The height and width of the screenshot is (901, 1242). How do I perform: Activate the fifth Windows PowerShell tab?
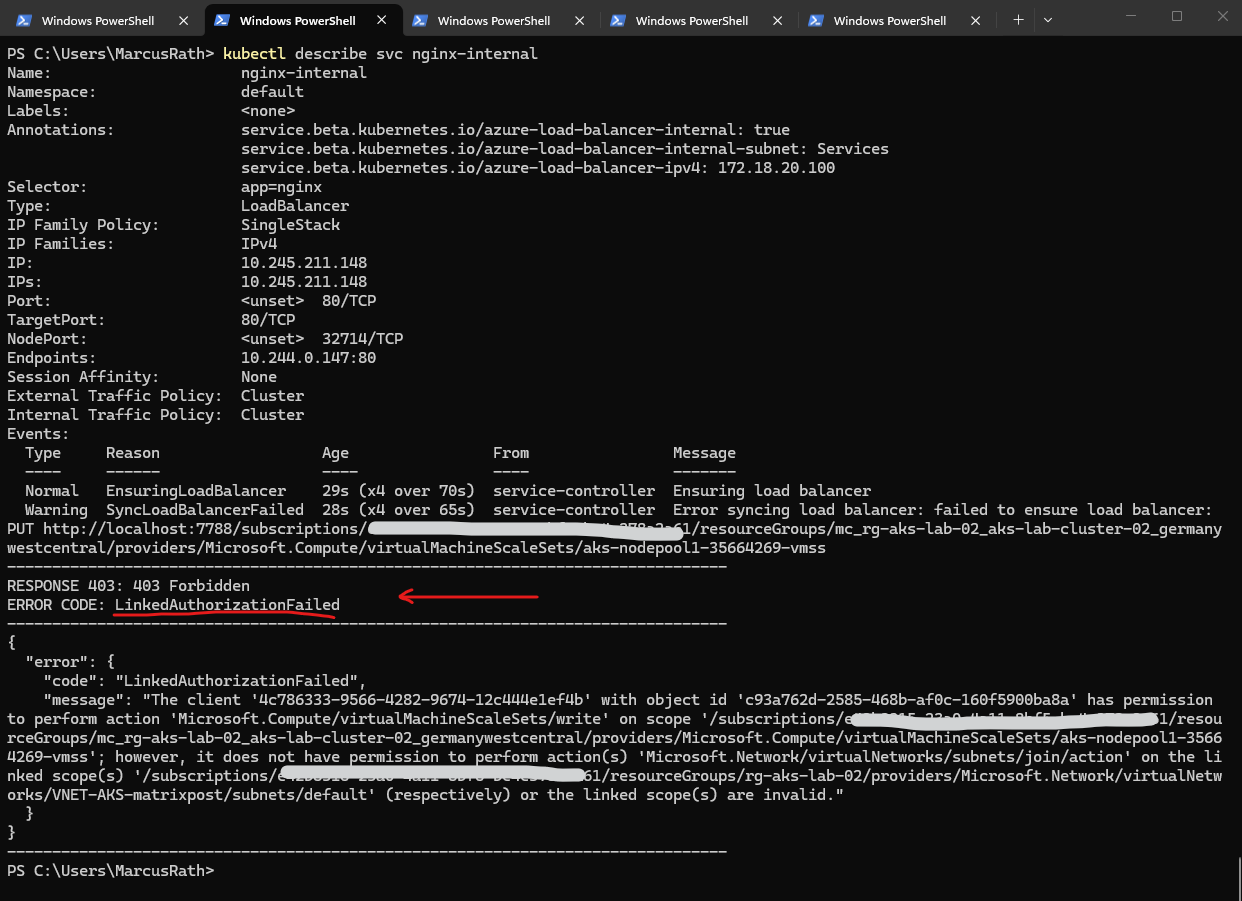(889, 20)
